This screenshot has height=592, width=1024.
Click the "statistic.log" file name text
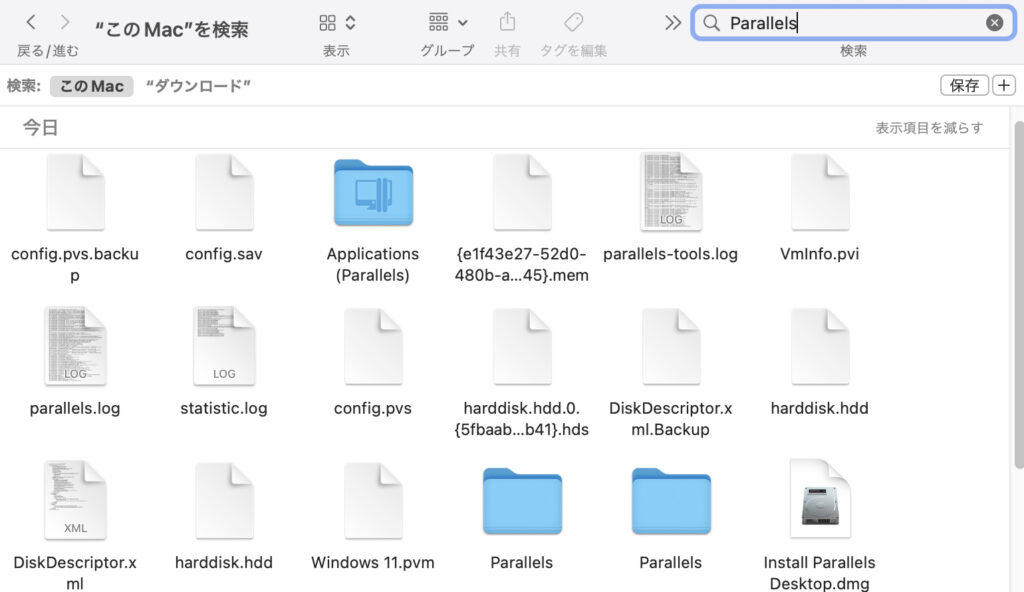224,408
